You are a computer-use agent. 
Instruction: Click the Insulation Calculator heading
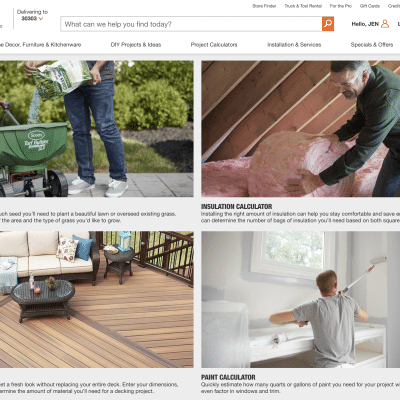[x=236, y=207]
